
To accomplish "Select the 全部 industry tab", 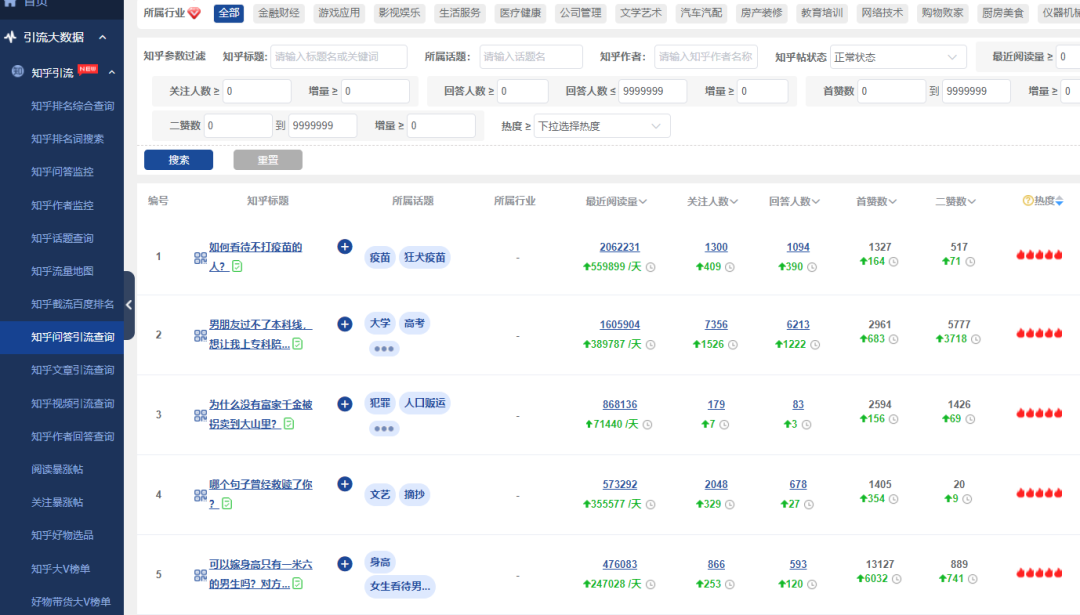I will click(x=229, y=13).
